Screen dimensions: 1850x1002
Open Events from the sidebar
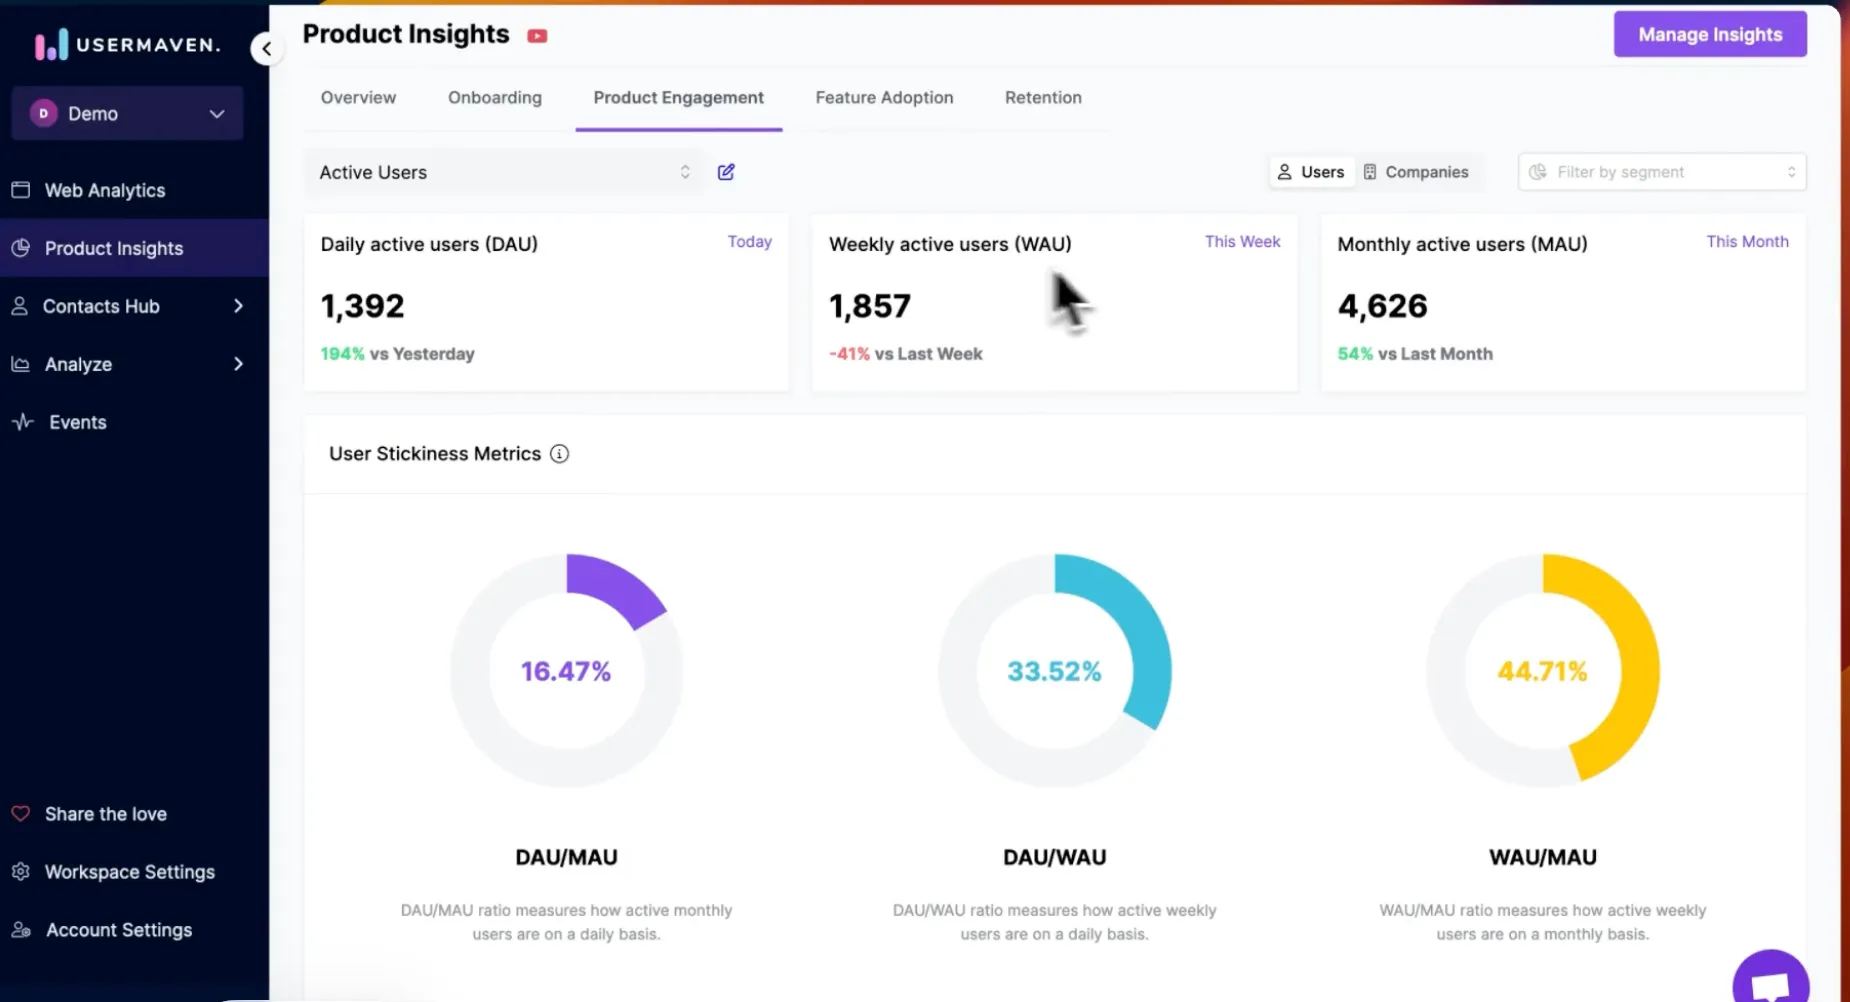[77, 422]
